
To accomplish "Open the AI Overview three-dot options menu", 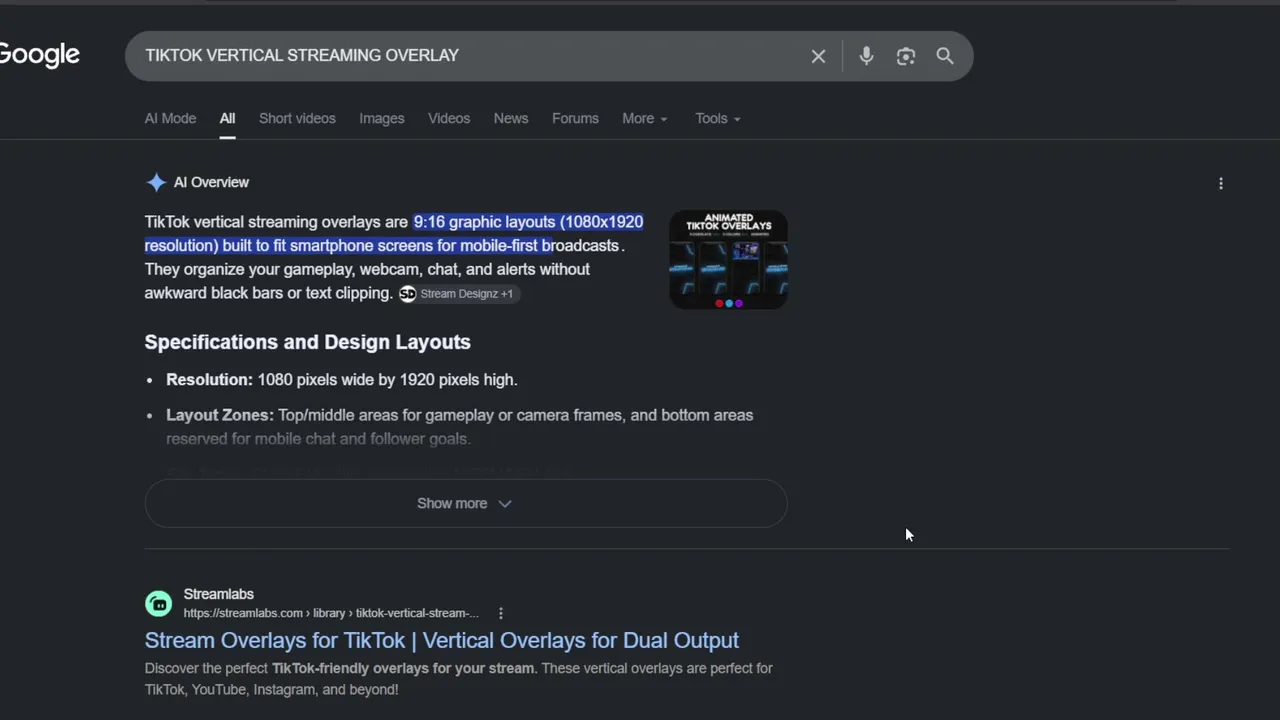I will click(x=1220, y=183).
